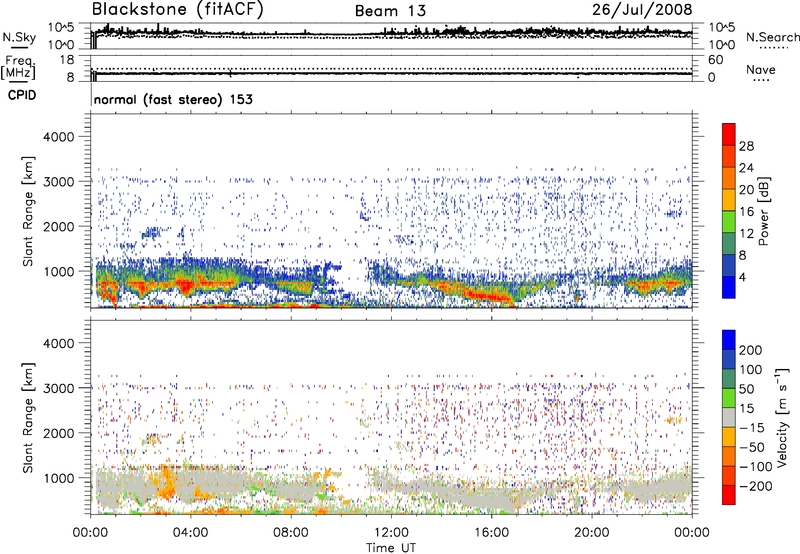
Task: Select the 'N.Sky' legend label
Action: coord(19,37)
